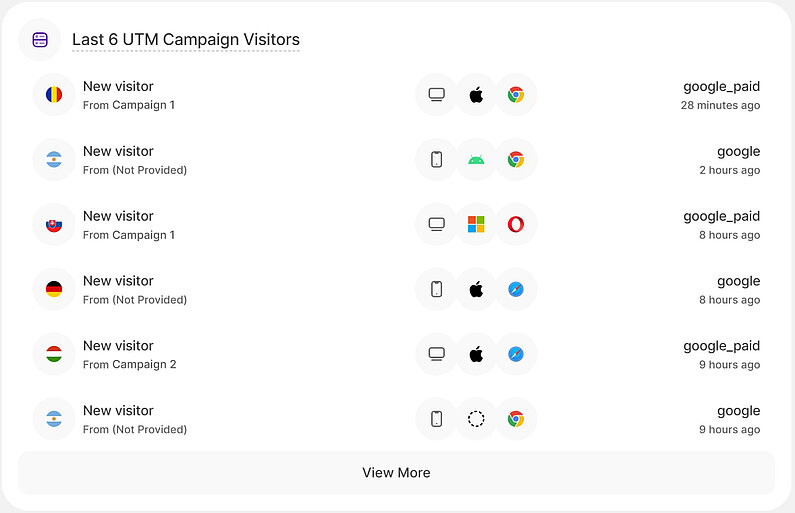Click the 28 minutes ago timestamp
The width and height of the screenshot is (795, 513).
(720, 105)
